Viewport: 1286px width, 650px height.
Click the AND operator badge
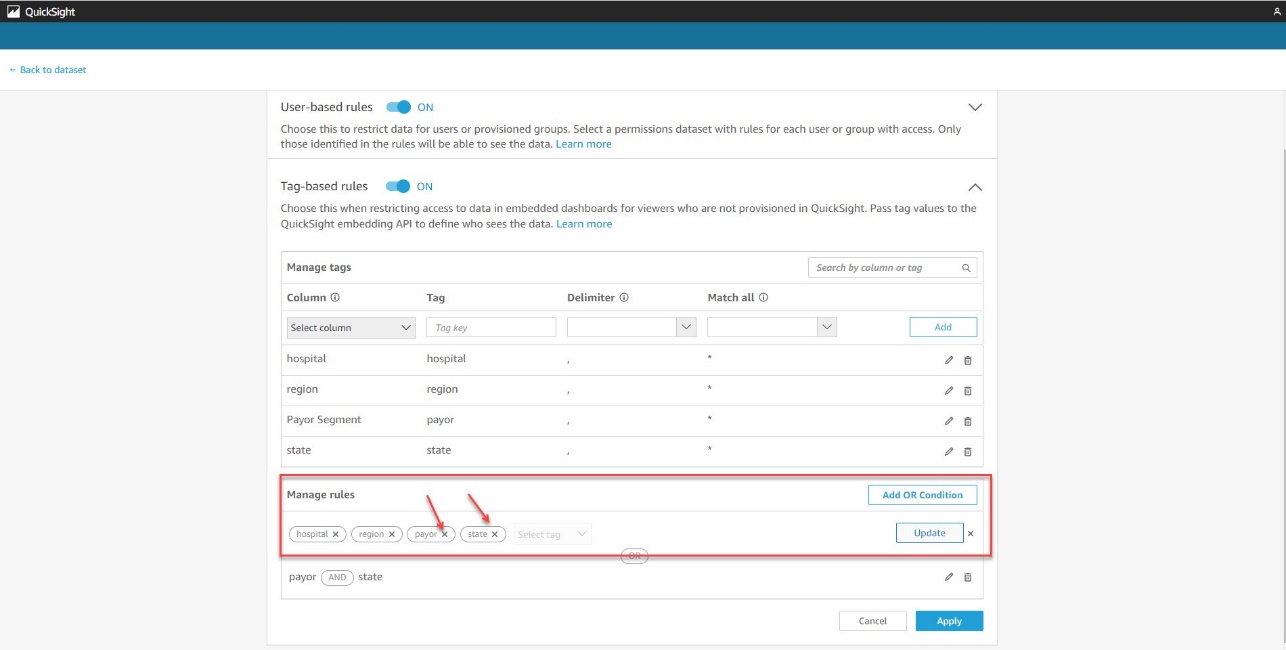[337, 577]
